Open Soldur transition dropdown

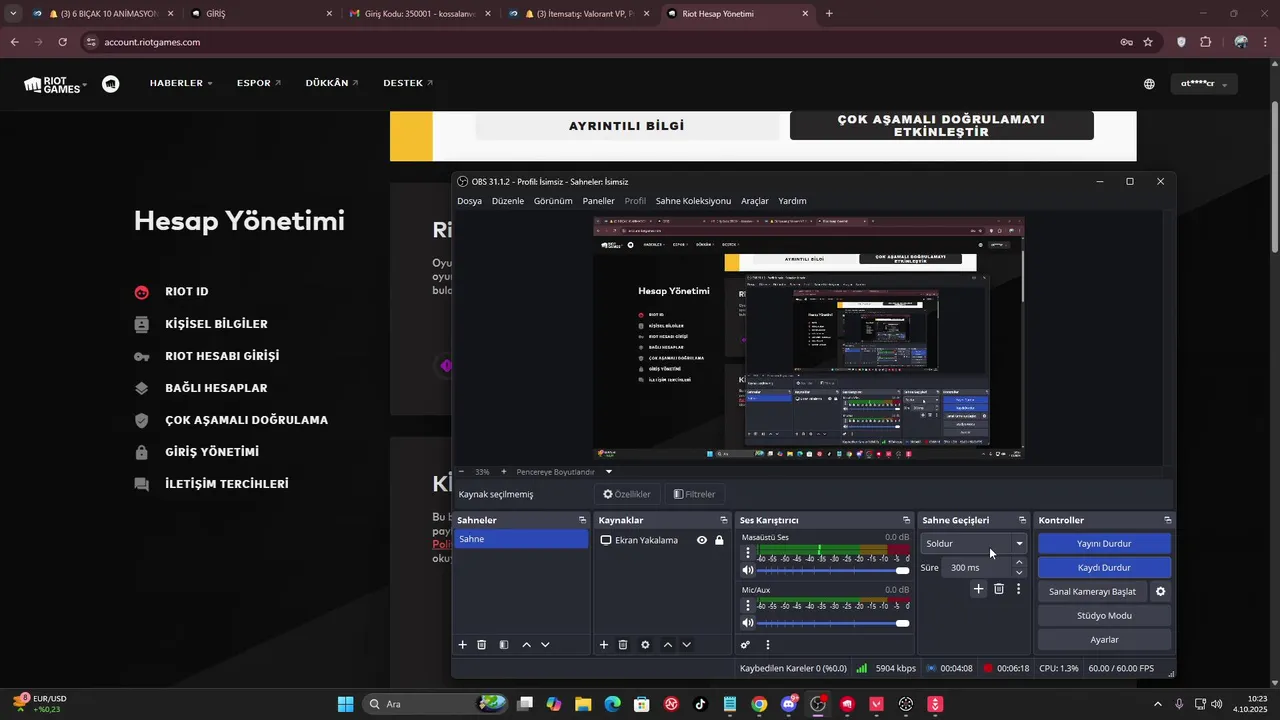click(x=975, y=544)
